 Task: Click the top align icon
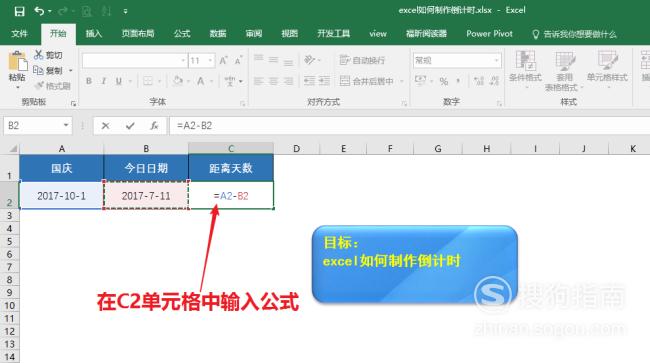(x=259, y=59)
